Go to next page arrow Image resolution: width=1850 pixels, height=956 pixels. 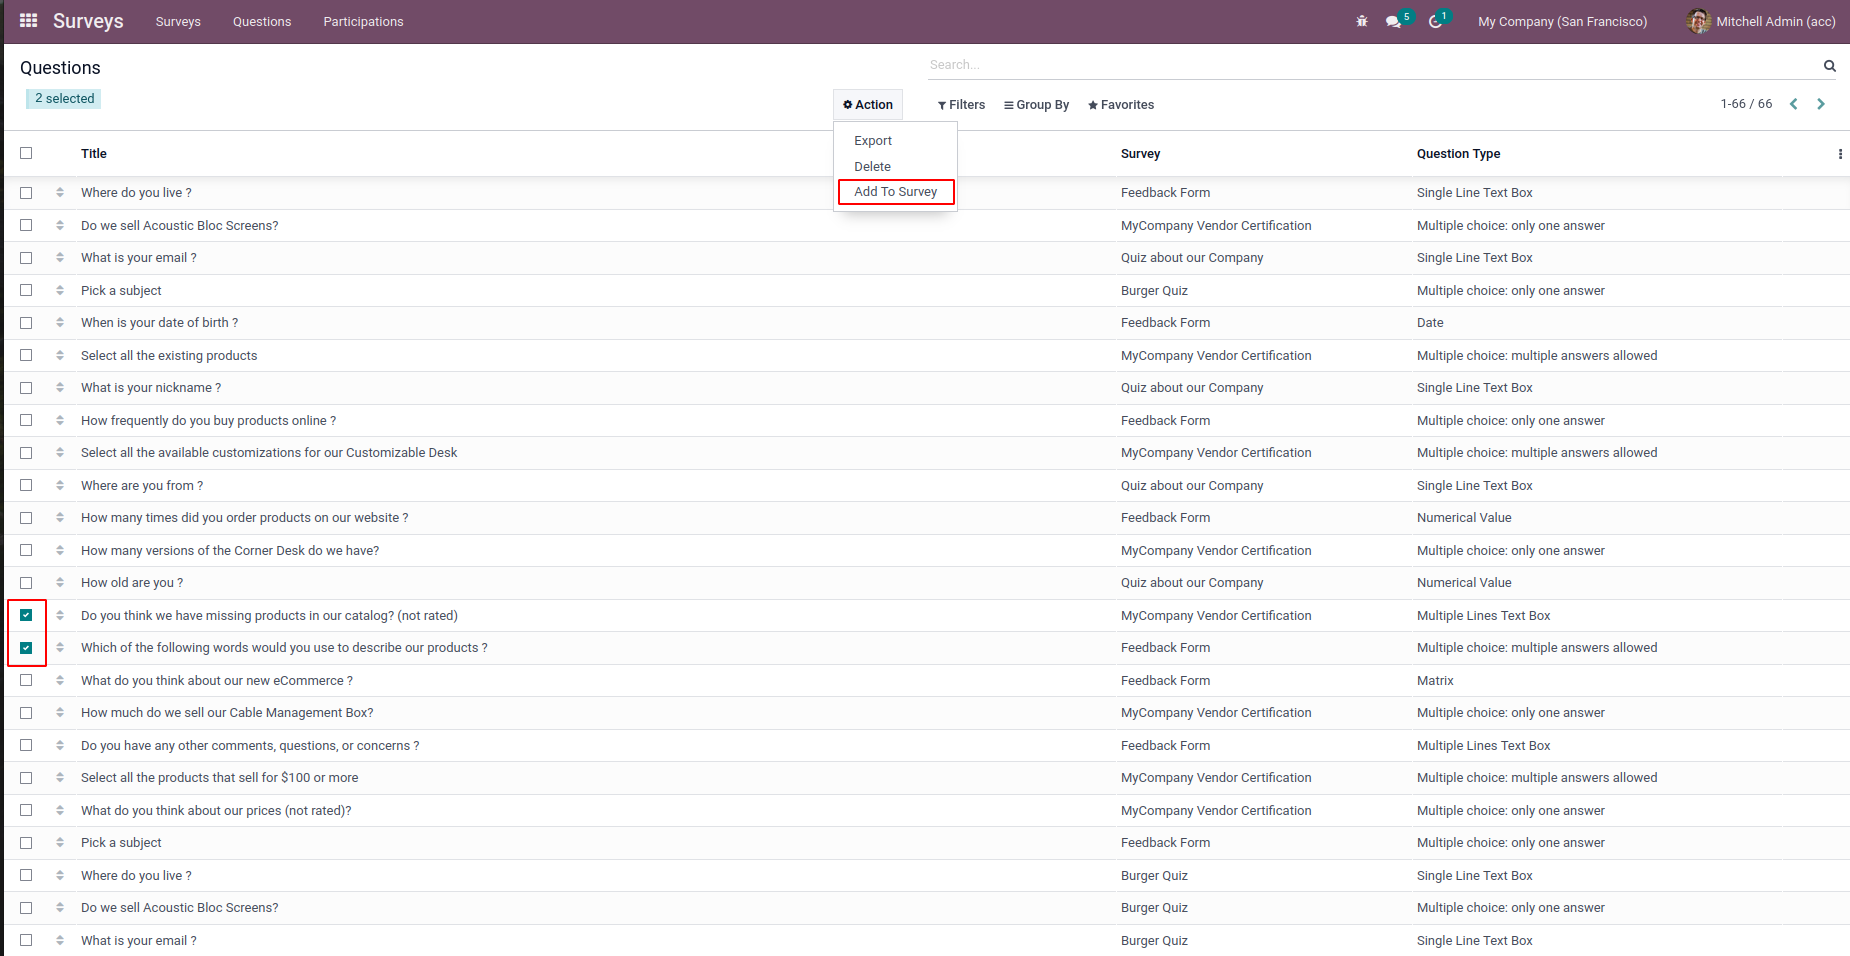(1821, 104)
